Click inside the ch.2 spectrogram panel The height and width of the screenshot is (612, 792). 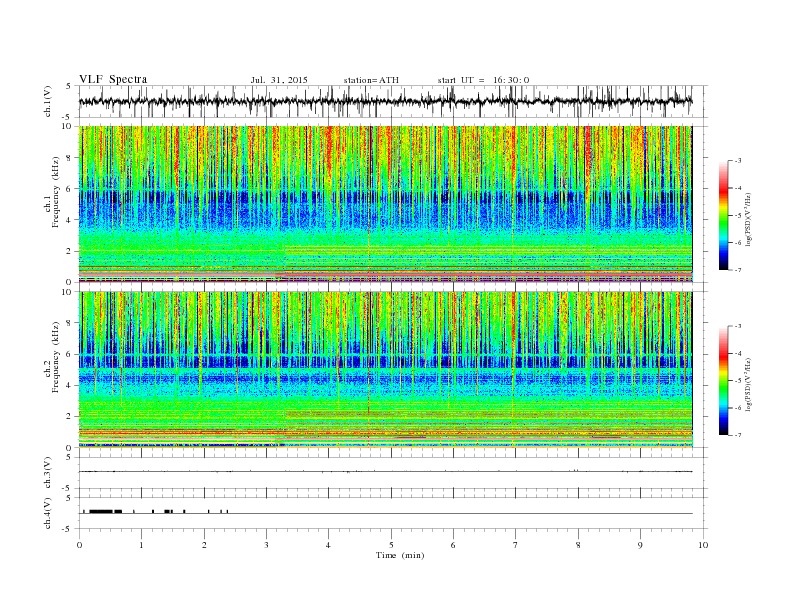point(385,369)
